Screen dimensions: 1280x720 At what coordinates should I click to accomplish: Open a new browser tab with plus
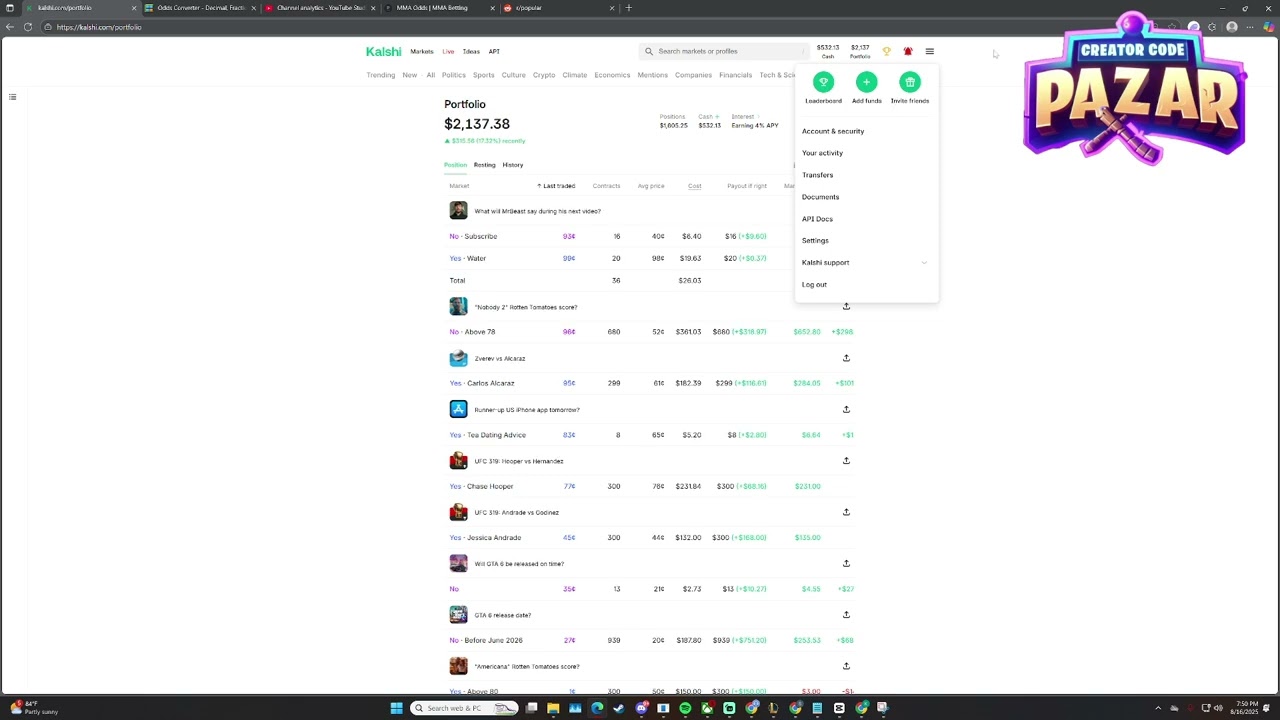pyautogui.click(x=628, y=8)
